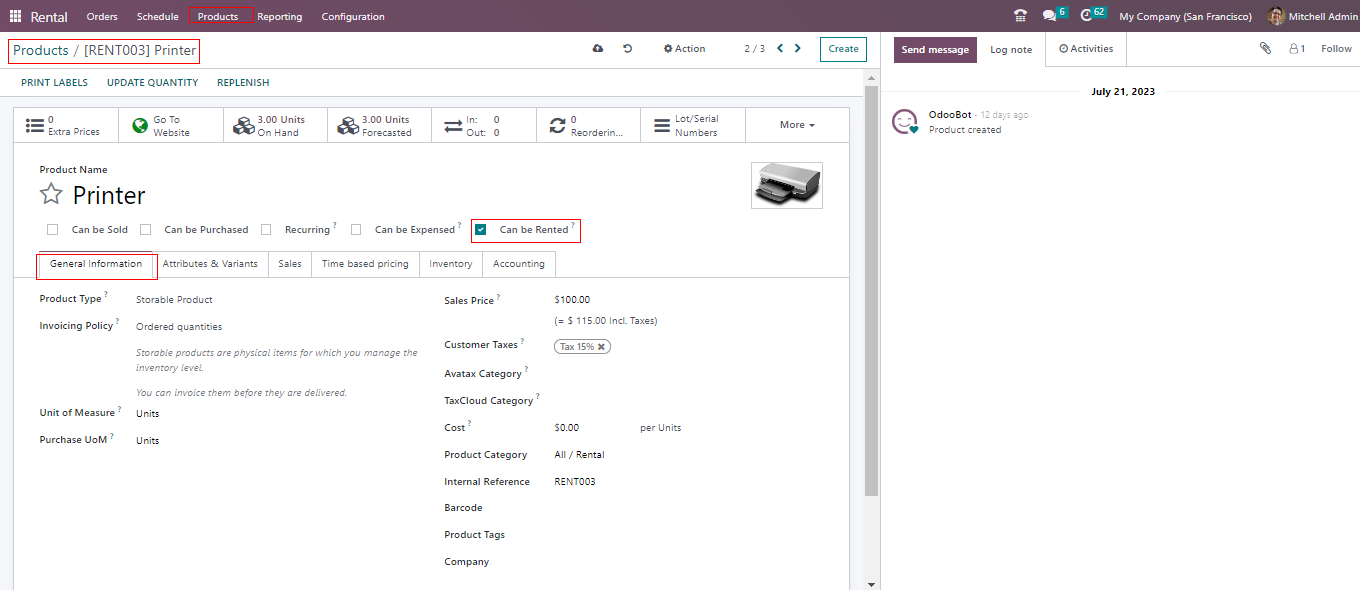Image resolution: width=1360 pixels, height=590 pixels.
Task: Mark Printer as favorite with star
Action: click(x=51, y=195)
